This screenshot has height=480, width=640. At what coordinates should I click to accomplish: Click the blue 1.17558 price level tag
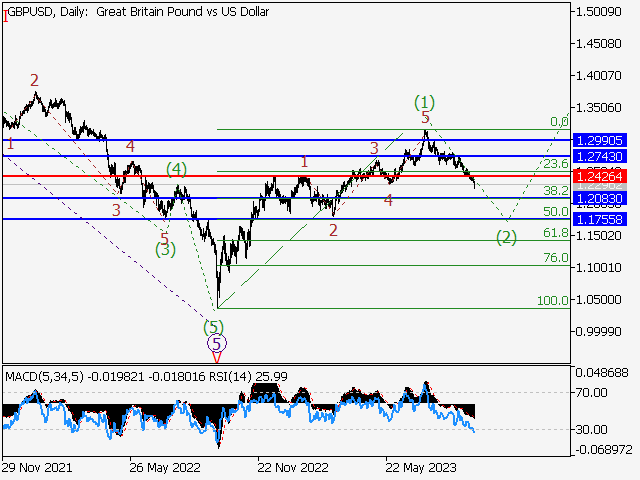(x=600, y=218)
